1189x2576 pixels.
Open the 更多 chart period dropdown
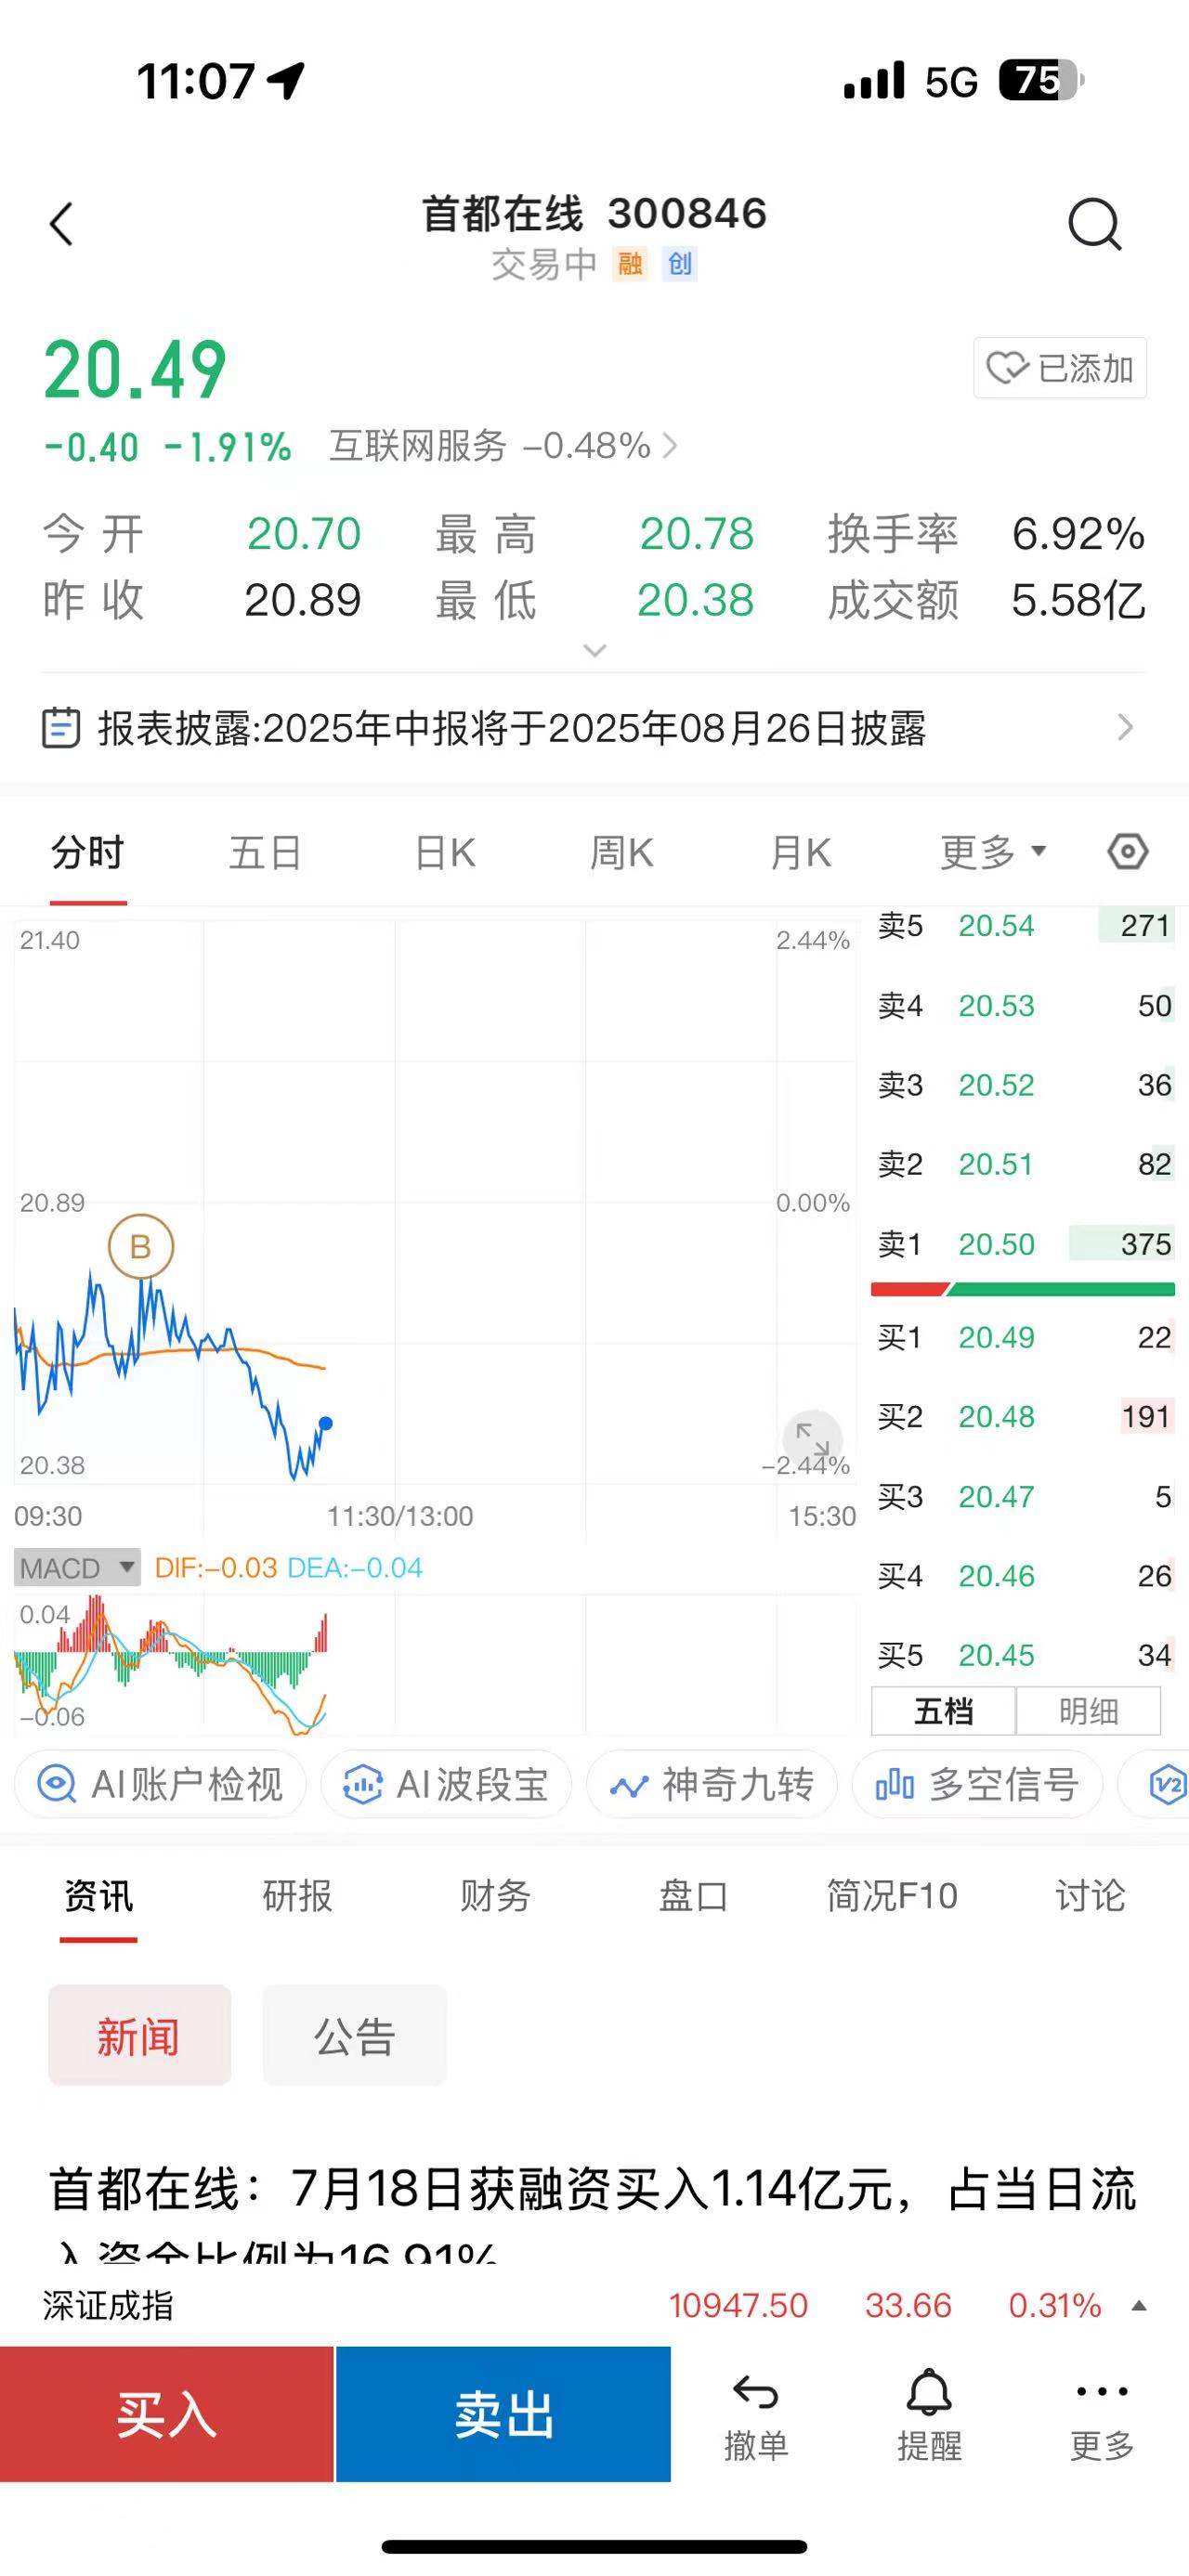click(x=993, y=853)
